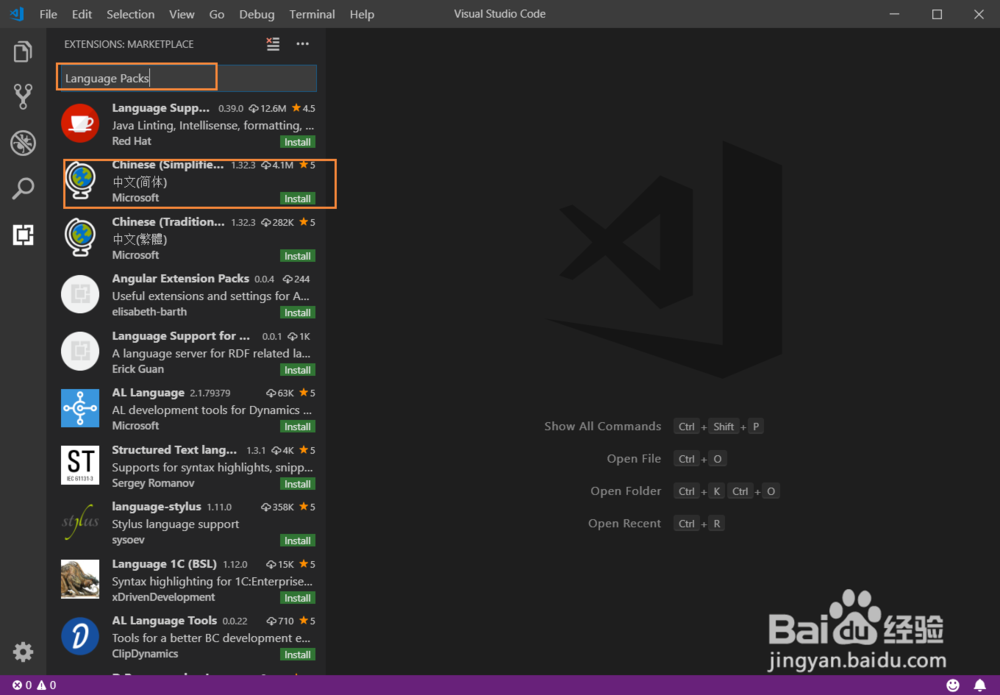The height and width of the screenshot is (695, 1000).
Task: Install Angular Extension Packs
Action: tap(297, 312)
